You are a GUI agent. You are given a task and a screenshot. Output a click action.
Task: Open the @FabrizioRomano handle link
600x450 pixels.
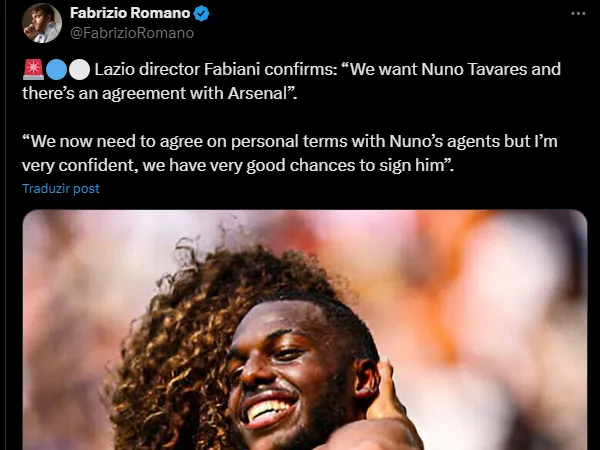click(132, 33)
